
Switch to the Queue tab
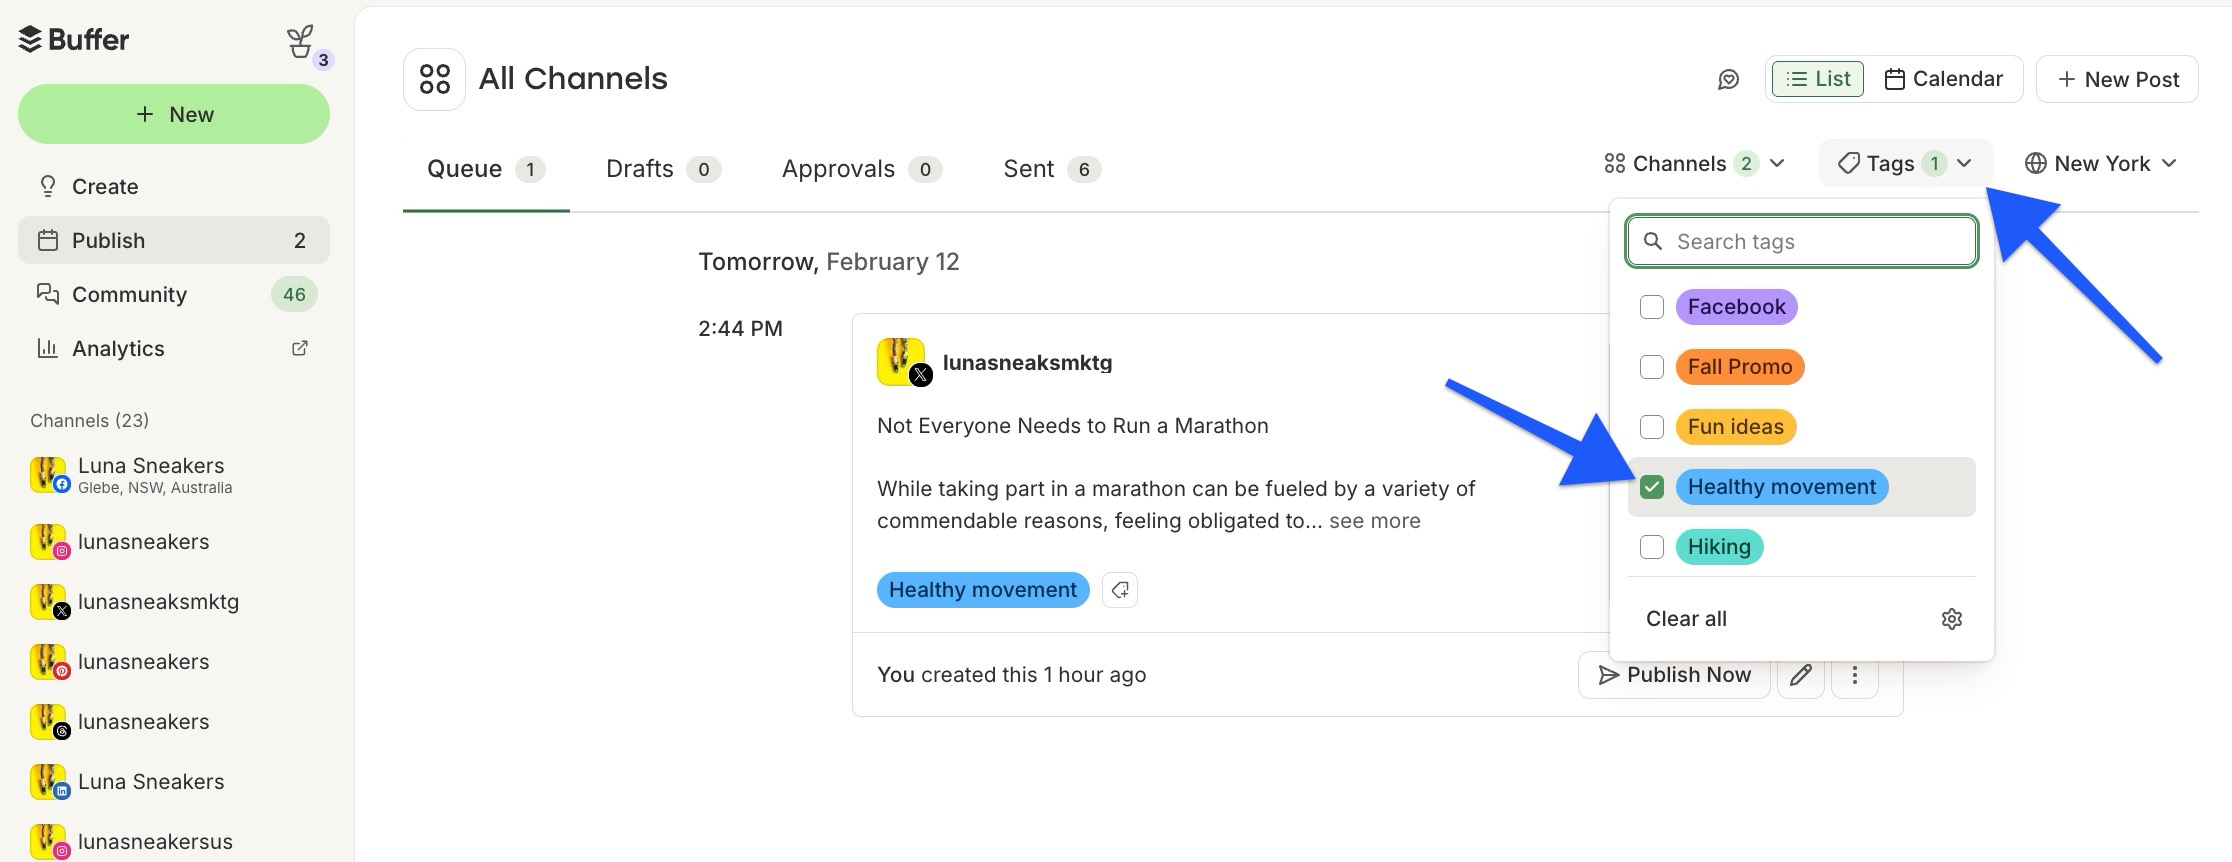pos(486,169)
